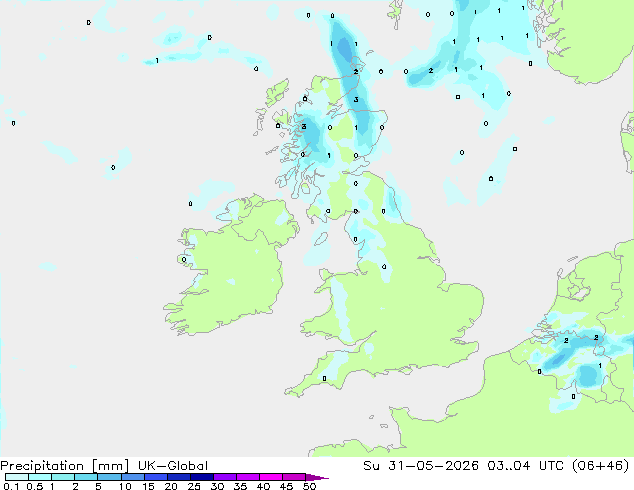
Task: Select the 0.5–1 mm legend color swatch
Action: [x=40, y=477]
